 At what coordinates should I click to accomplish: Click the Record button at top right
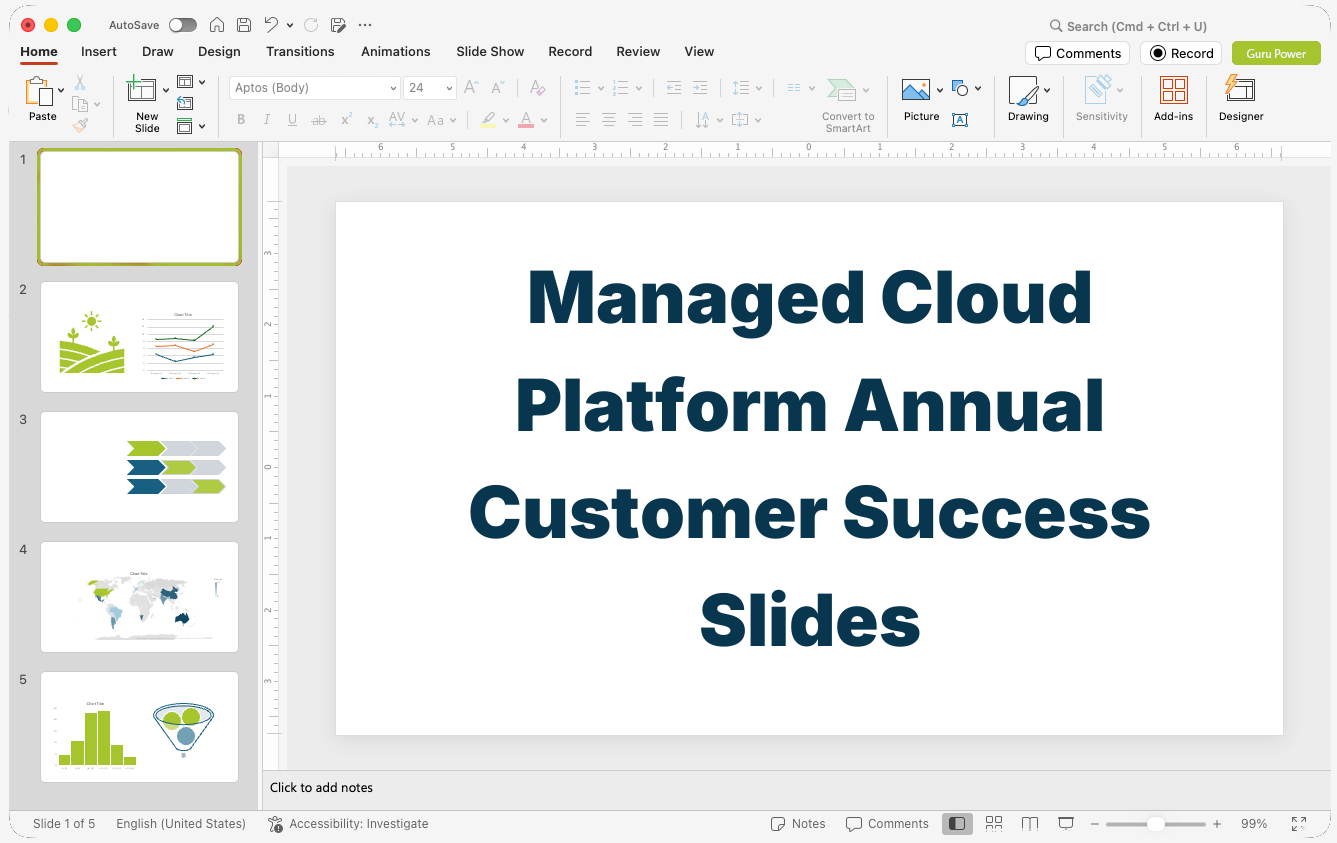1181,53
